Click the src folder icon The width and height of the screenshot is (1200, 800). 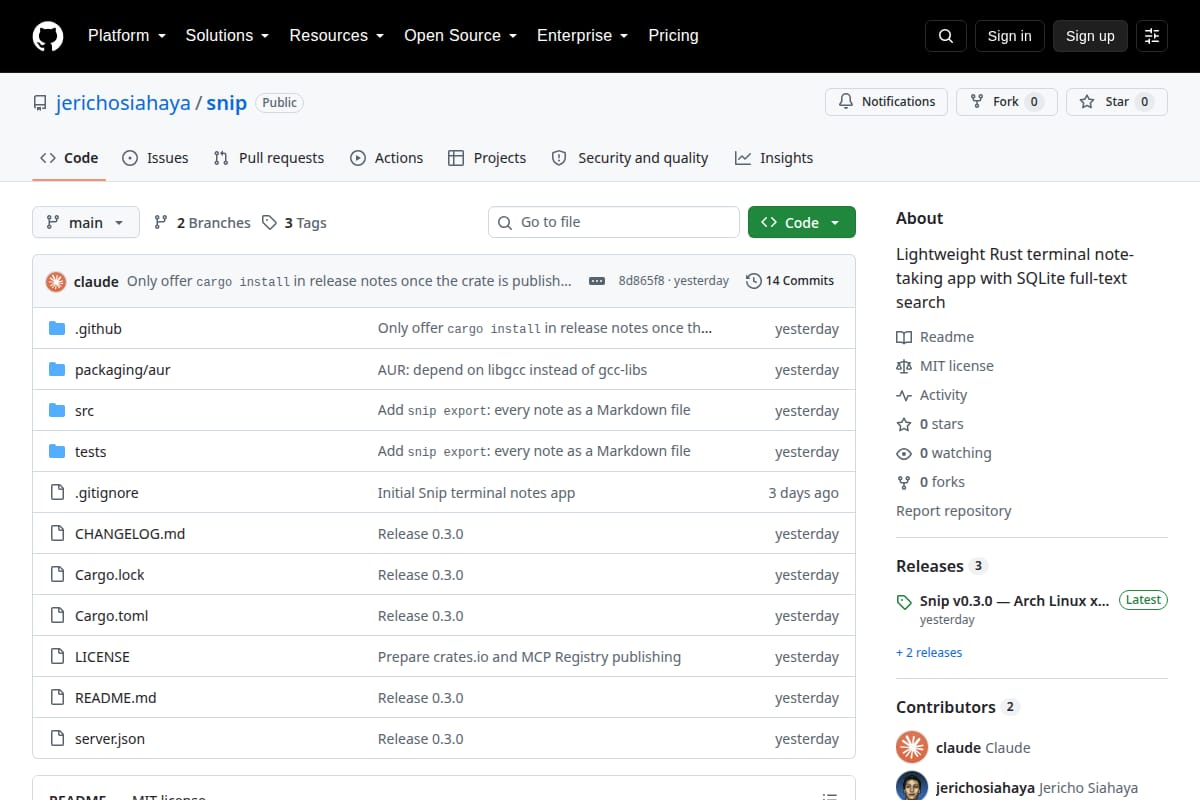(57, 411)
